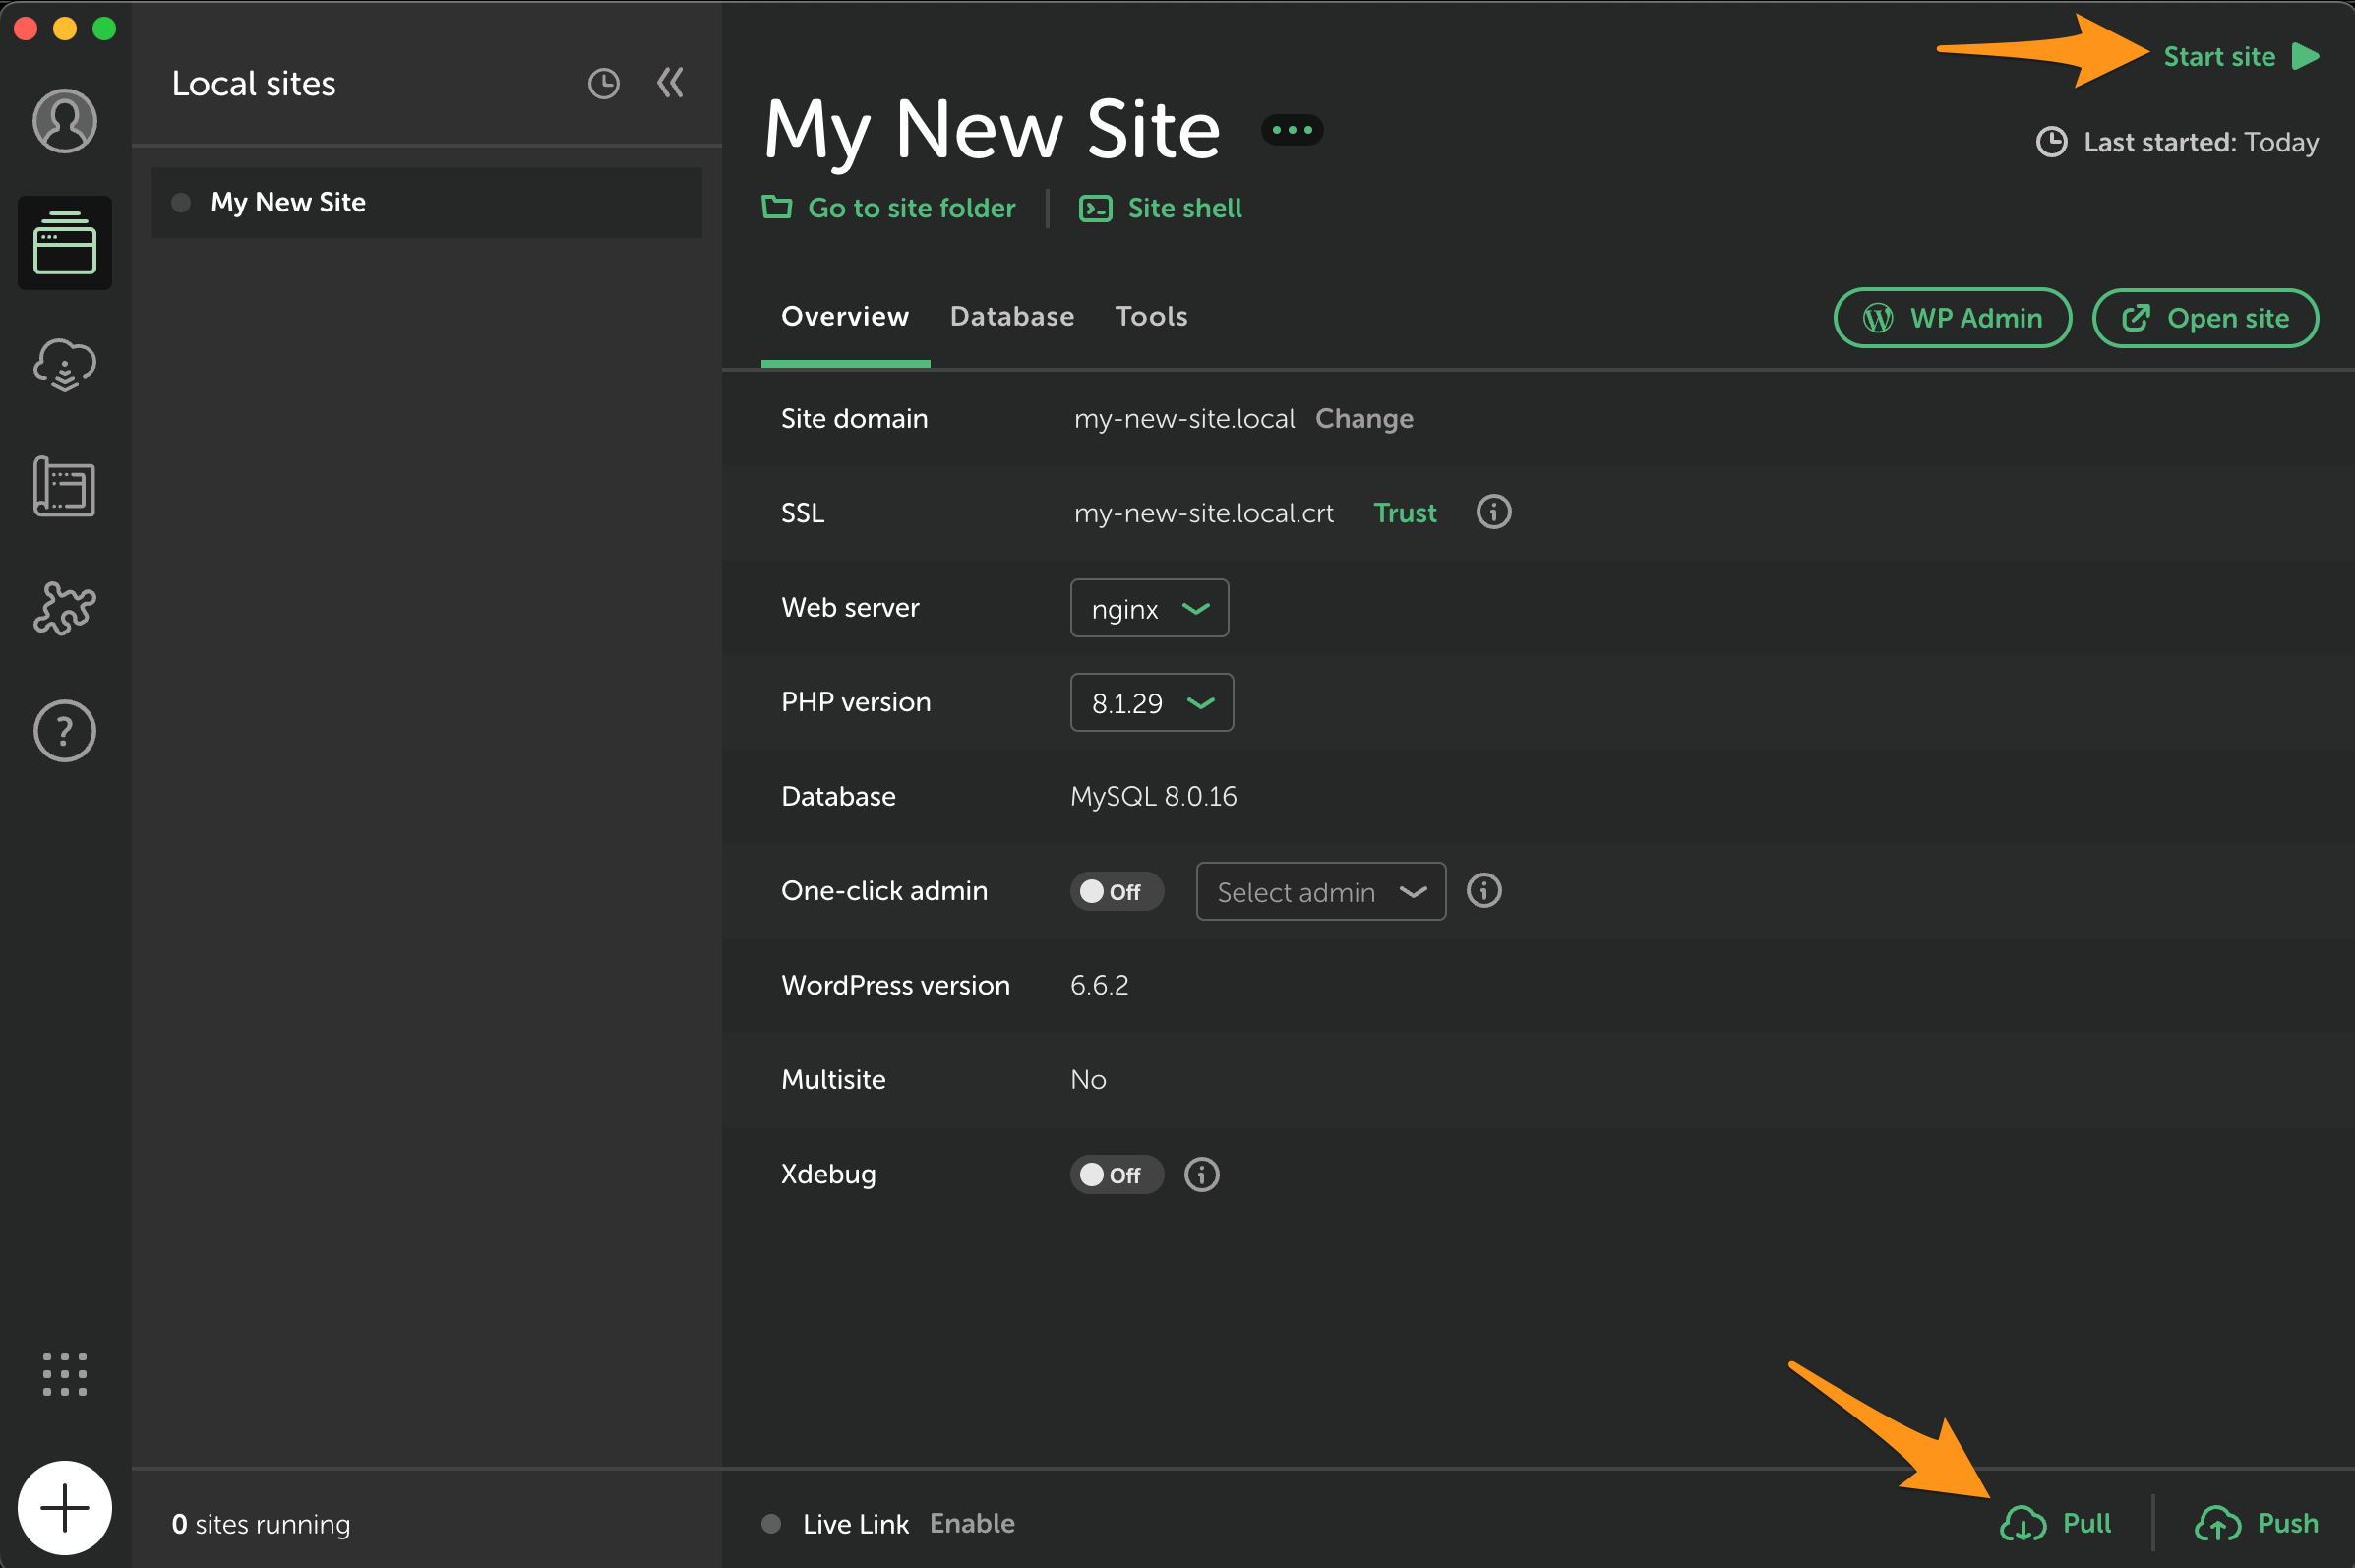Open the Select admin dropdown

click(1320, 892)
